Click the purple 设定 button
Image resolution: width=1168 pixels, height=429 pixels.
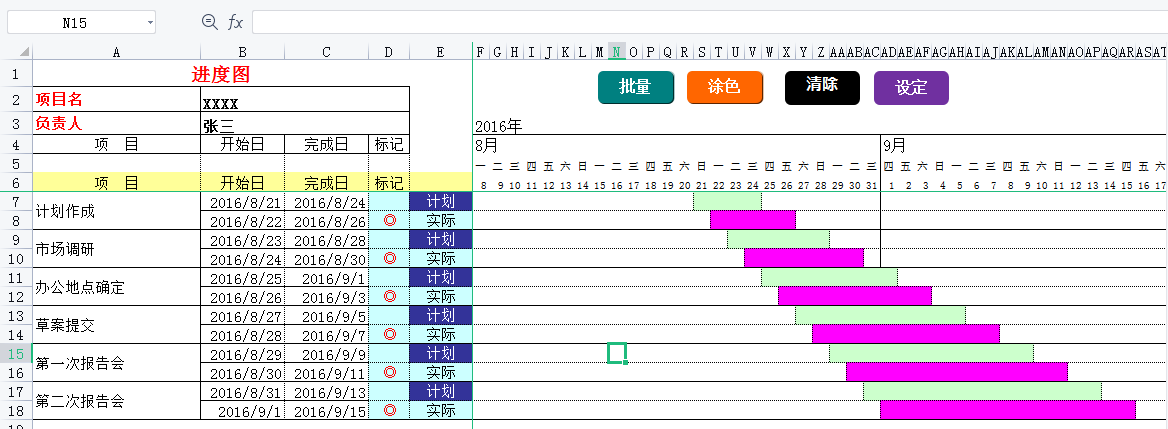tap(911, 86)
